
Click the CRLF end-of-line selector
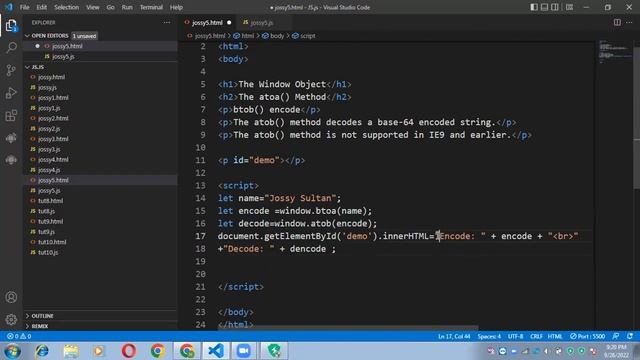point(536,336)
